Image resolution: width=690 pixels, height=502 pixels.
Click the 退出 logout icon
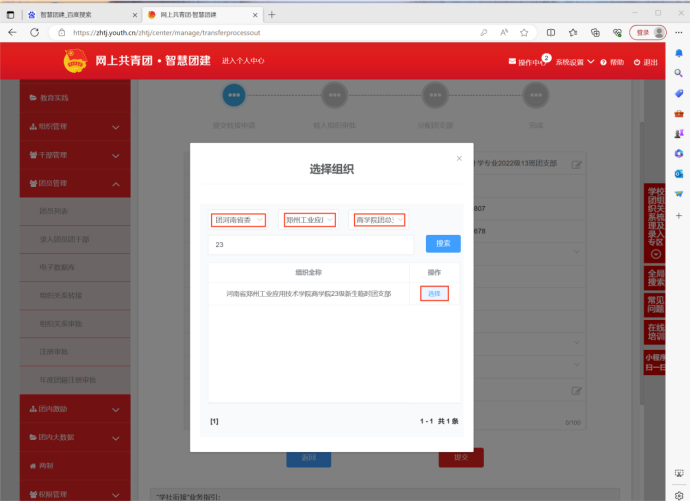[x=637, y=62]
